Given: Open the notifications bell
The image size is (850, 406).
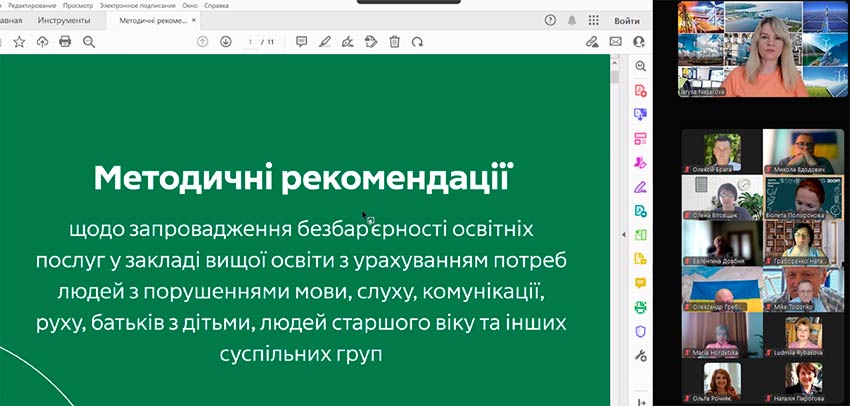Looking at the screenshot, I should click(x=572, y=20).
